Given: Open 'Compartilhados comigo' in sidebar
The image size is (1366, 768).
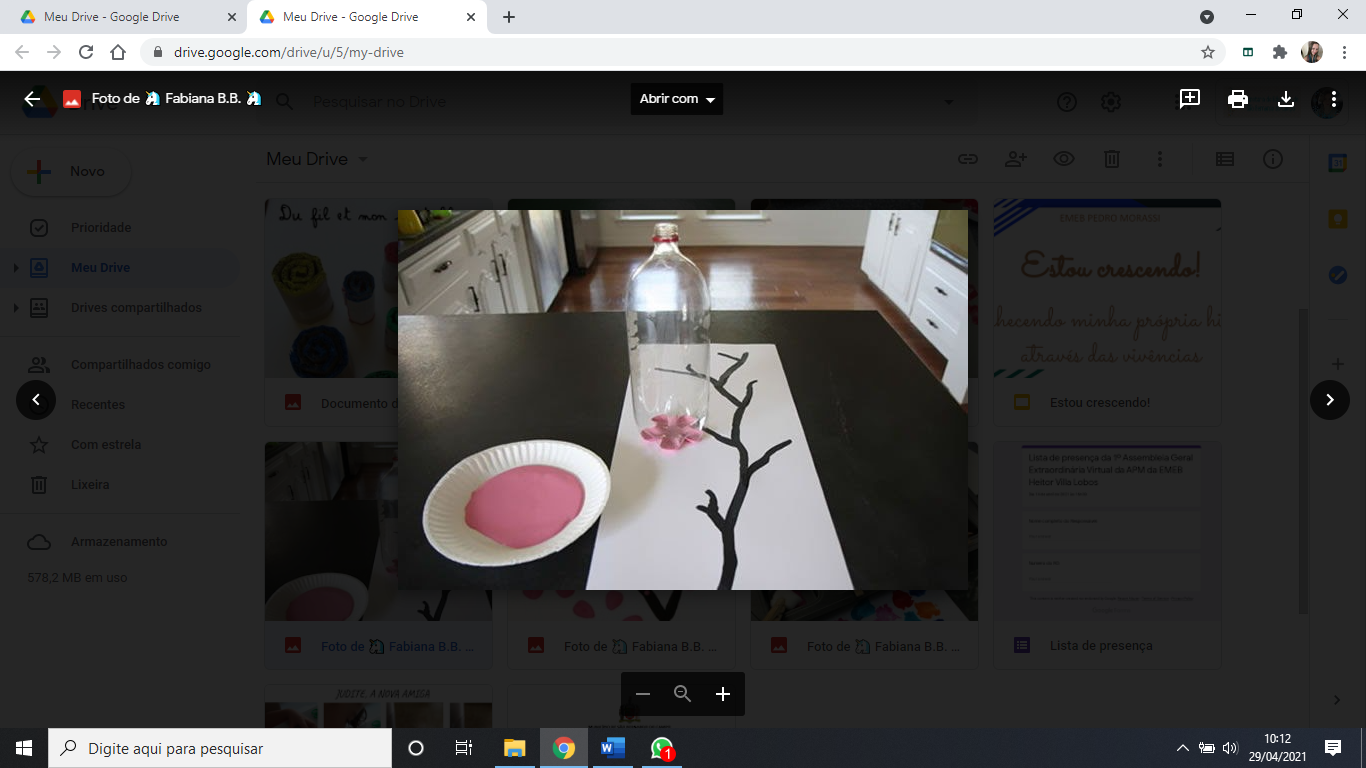Looking at the screenshot, I should pos(141,365).
